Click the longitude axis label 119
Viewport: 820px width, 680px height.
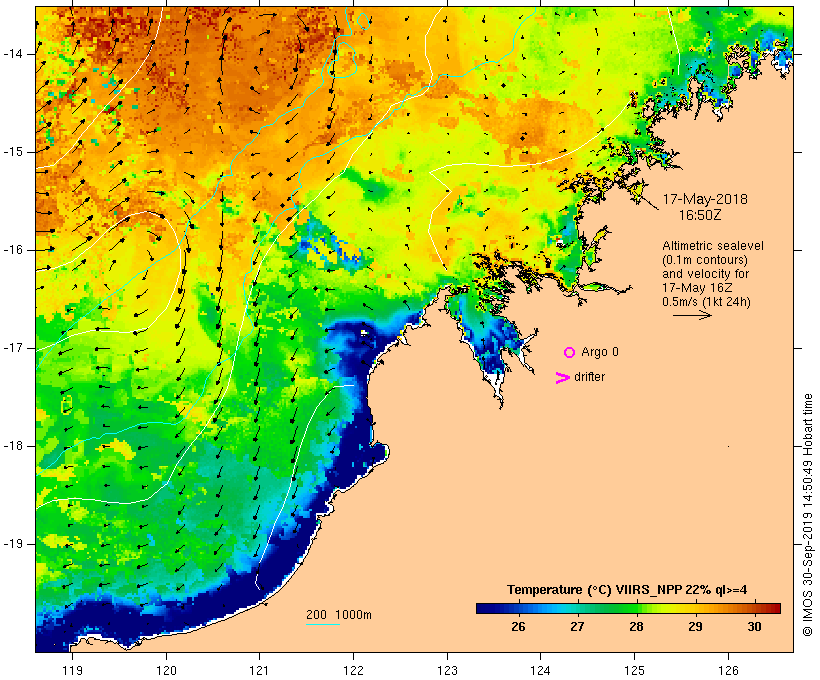coord(72,671)
